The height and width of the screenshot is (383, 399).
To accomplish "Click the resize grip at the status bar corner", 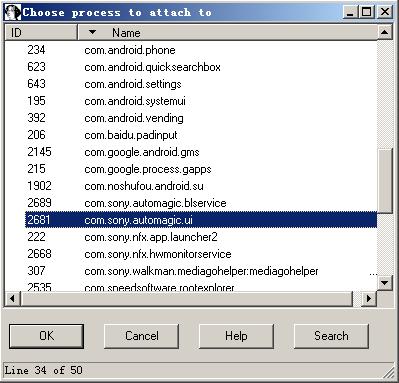I will pyautogui.click(x=389, y=373).
